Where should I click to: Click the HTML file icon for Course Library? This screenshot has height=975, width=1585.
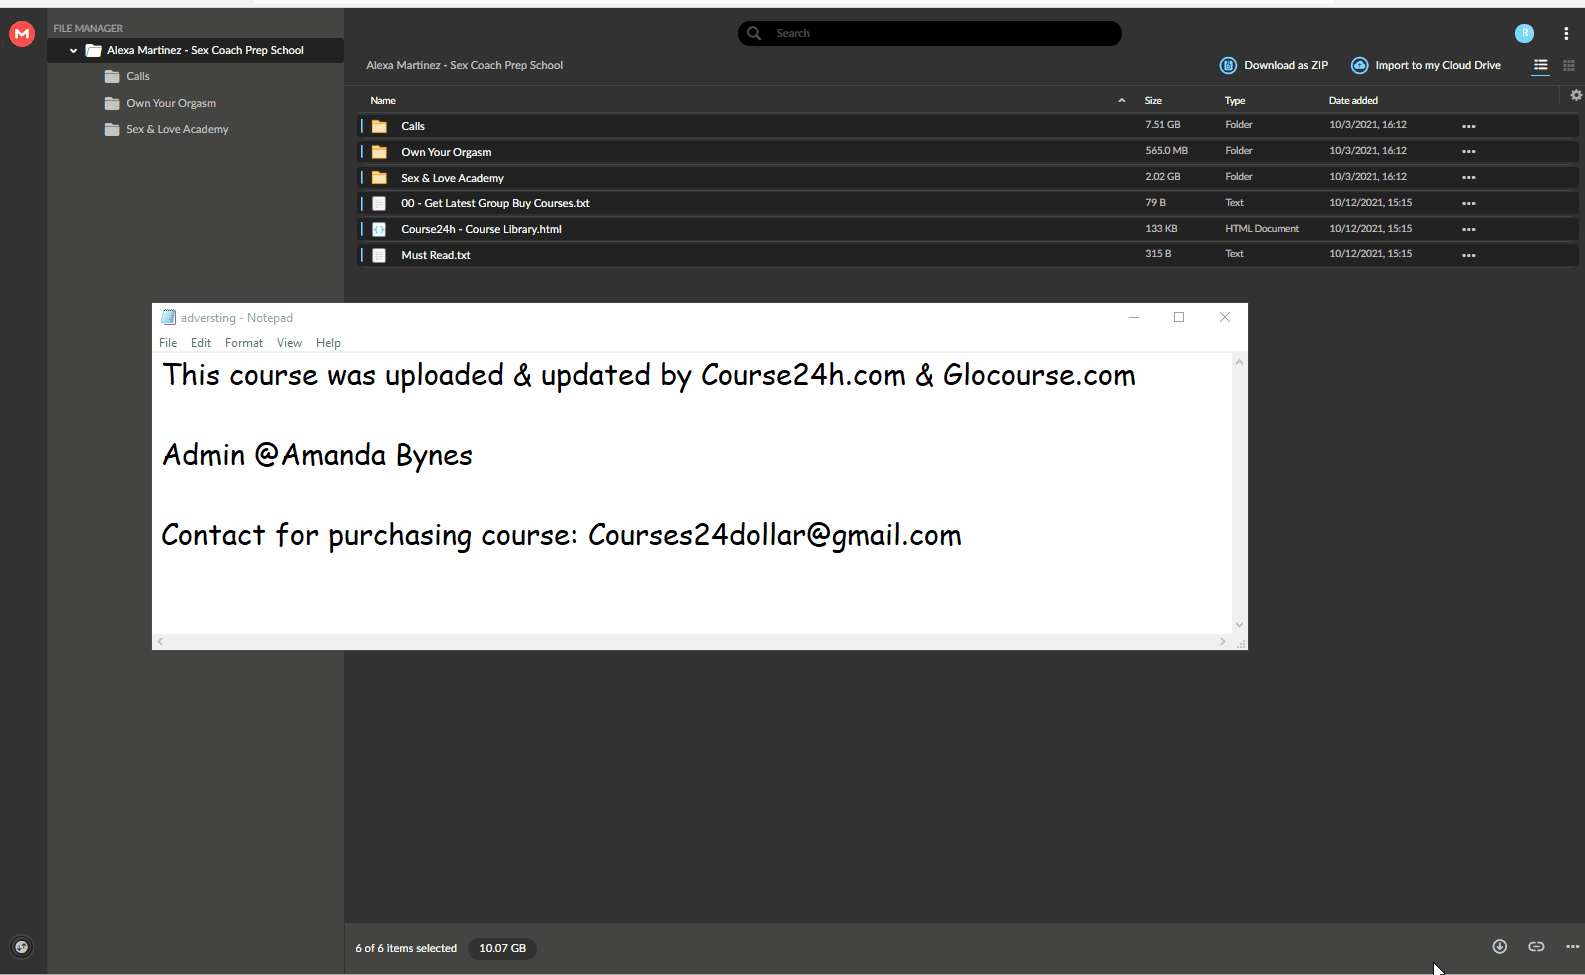point(379,229)
